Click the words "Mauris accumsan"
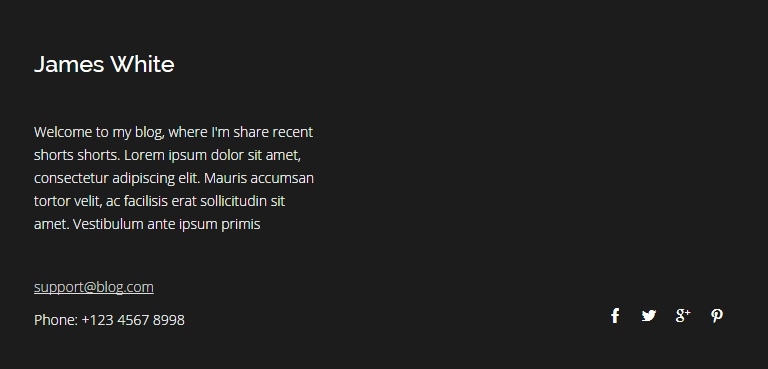Viewport: 768px width, 369px height. pyautogui.click(x=259, y=178)
